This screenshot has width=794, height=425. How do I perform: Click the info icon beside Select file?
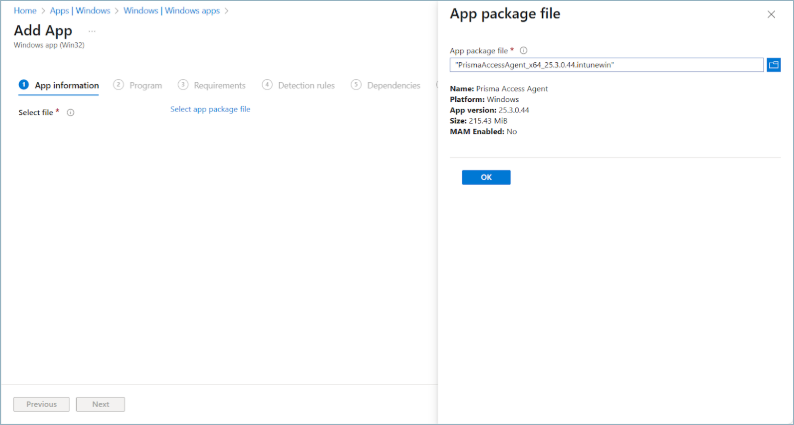click(70, 113)
